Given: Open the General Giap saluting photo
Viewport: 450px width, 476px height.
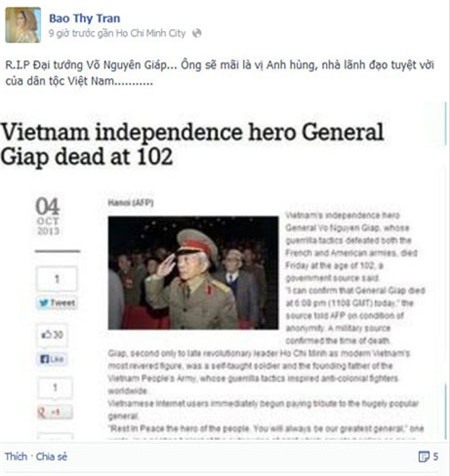Looking at the screenshot, I should click(193, 273).
